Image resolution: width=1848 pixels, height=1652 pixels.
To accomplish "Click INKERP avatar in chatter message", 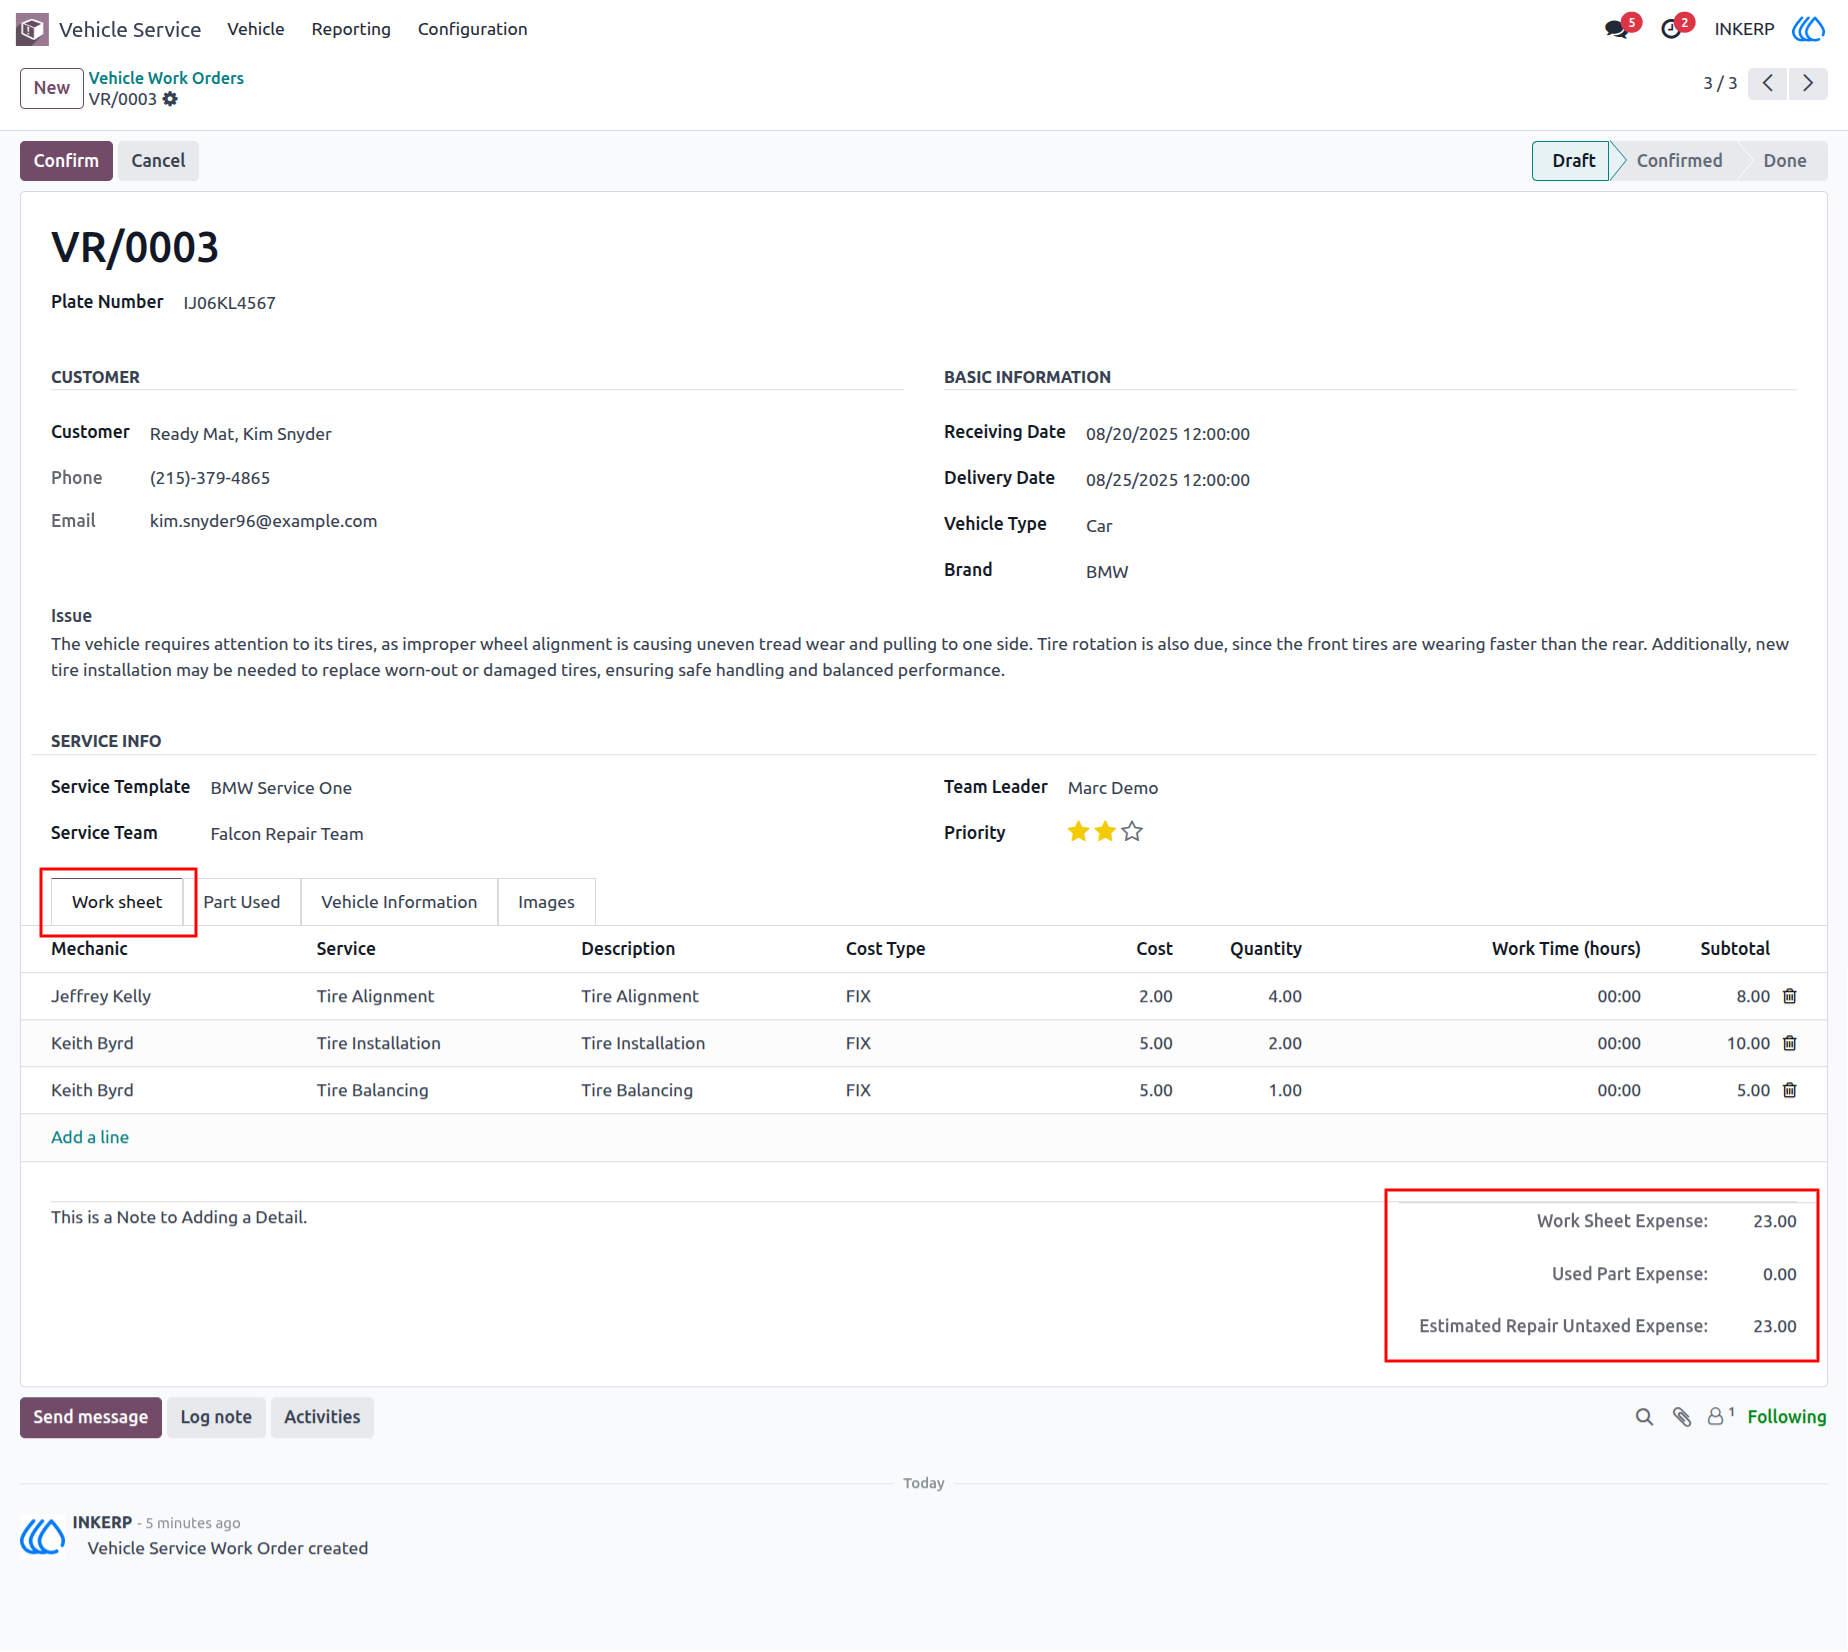I will pos(42,1537).
